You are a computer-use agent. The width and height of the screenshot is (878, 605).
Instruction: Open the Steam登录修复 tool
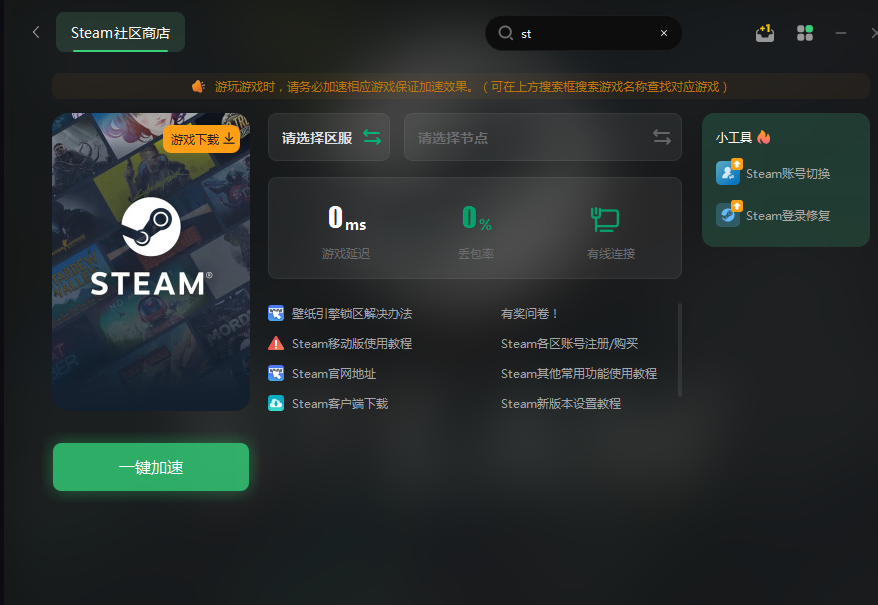click(773, 215)
